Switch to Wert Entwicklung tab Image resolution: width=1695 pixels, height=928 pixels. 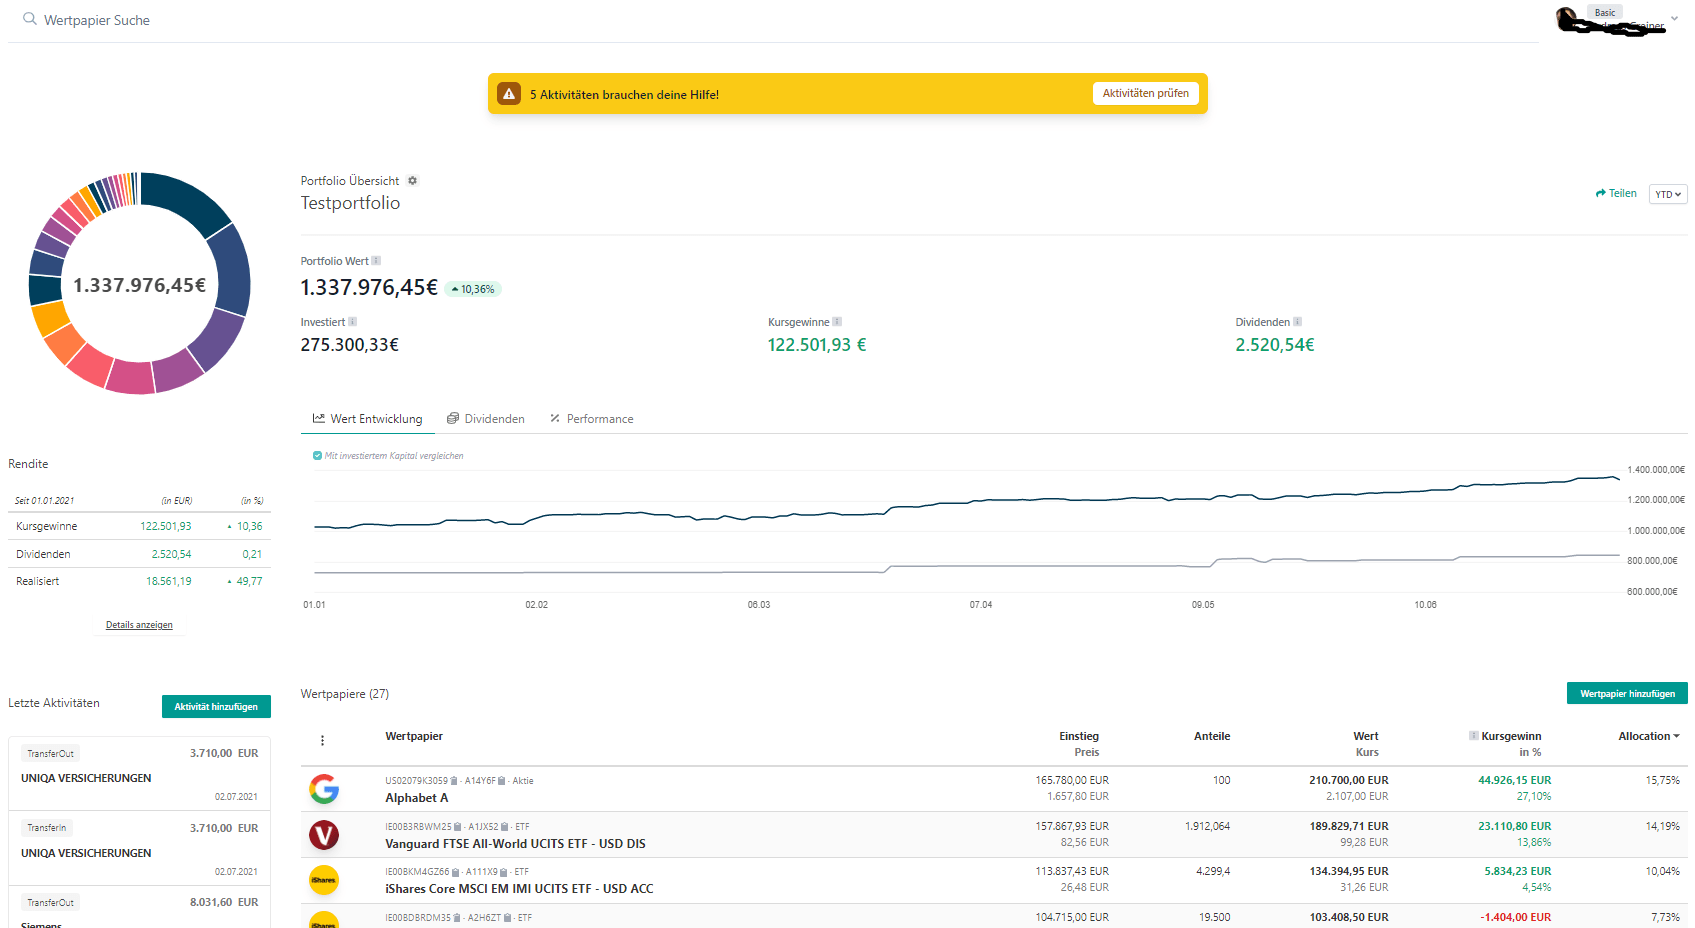(x=368, y=419)
